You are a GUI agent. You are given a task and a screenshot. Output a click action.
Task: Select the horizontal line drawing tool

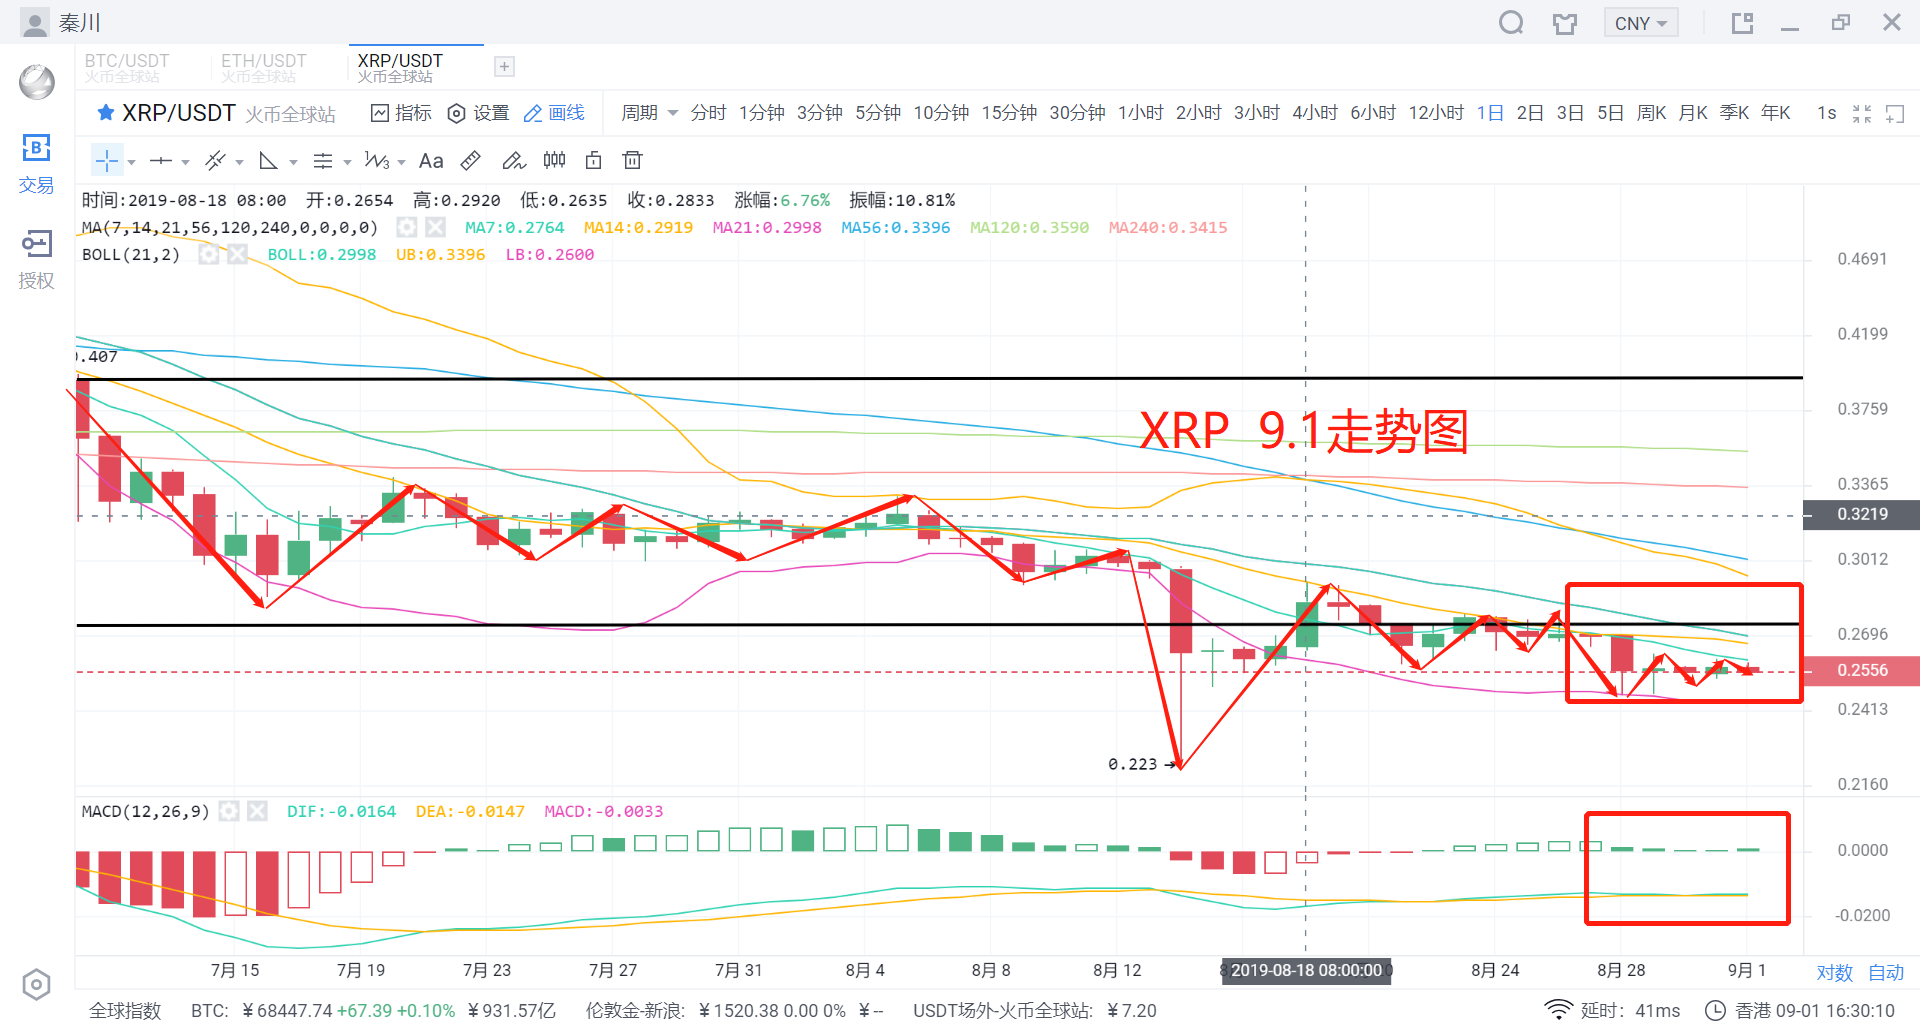(160, 161)
